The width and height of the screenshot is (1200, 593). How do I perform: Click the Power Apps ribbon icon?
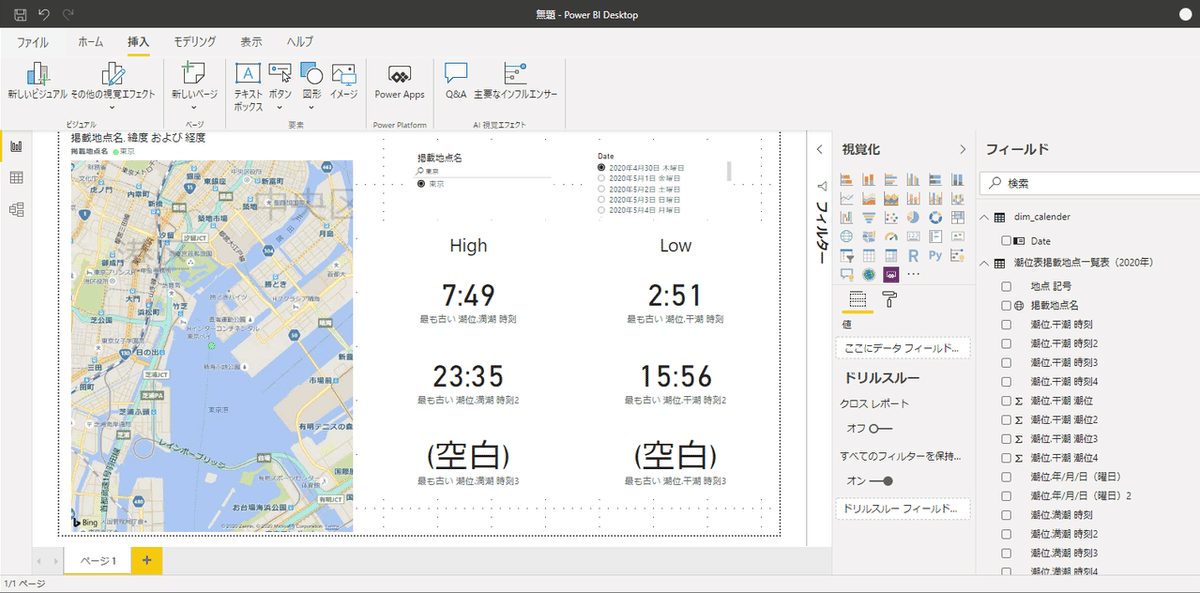pyautogui.click(x=400, y=82)
